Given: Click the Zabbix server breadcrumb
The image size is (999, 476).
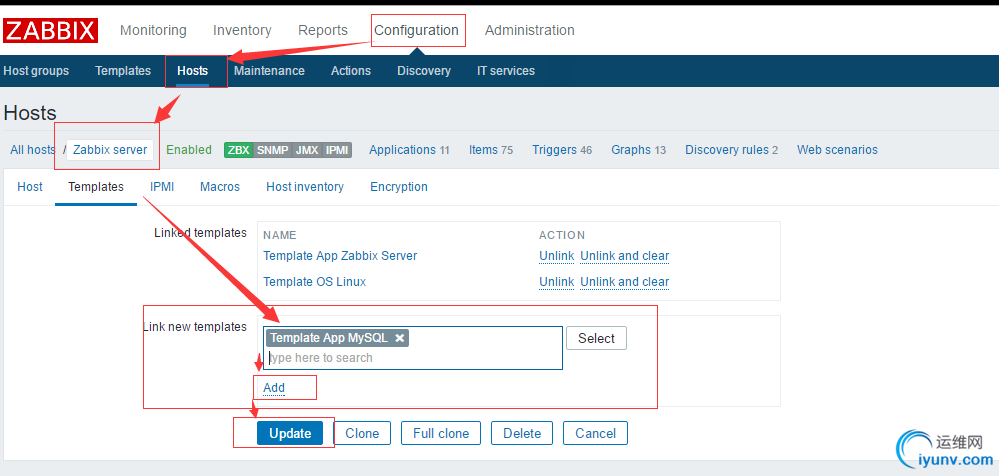Looking at the screenshot, I should [x=110, y=150].
